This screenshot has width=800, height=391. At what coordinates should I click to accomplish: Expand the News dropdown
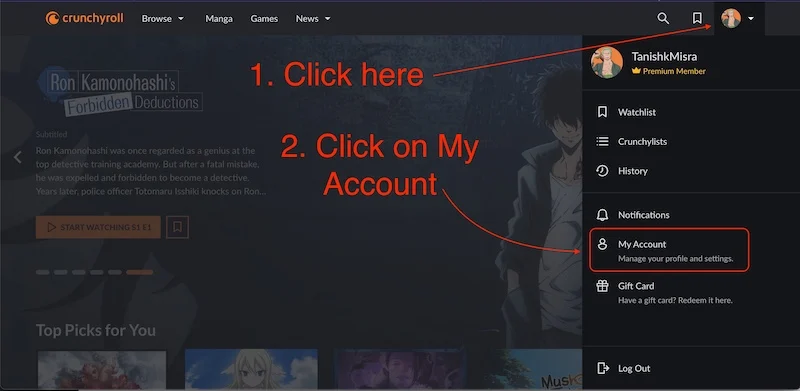coord(313,18)
